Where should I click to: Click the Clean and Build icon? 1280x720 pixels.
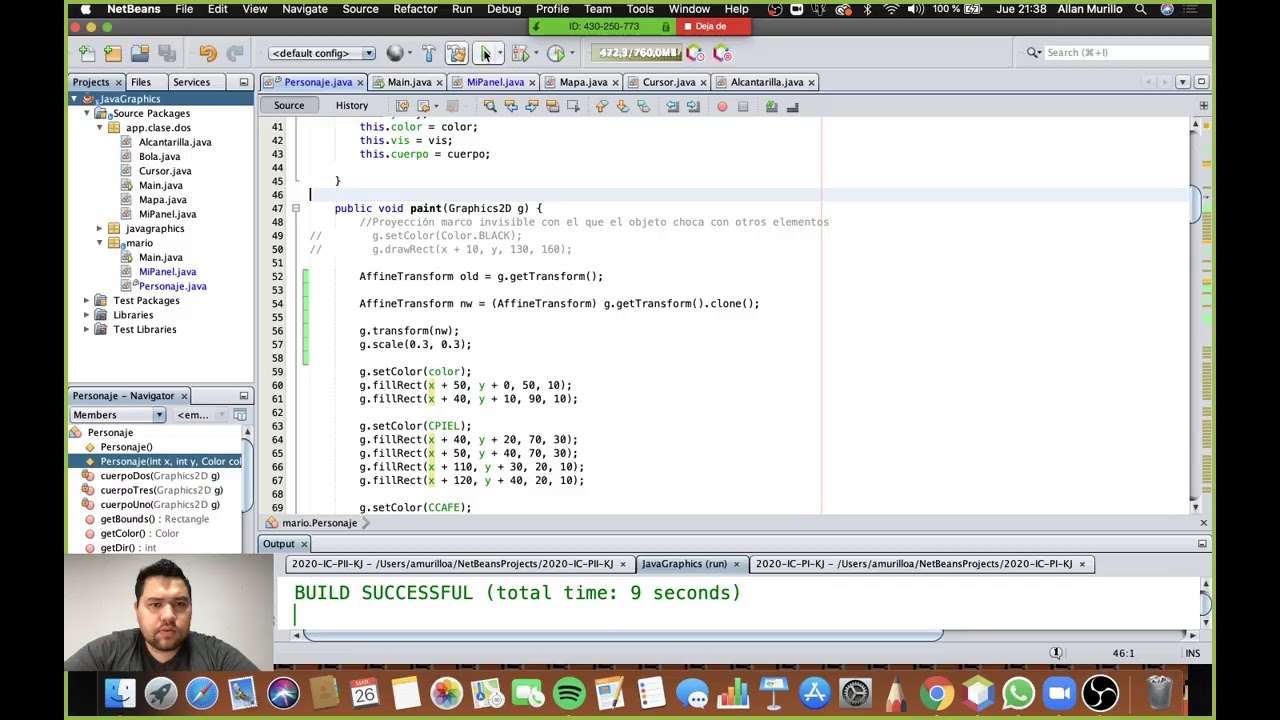[457, 53]
